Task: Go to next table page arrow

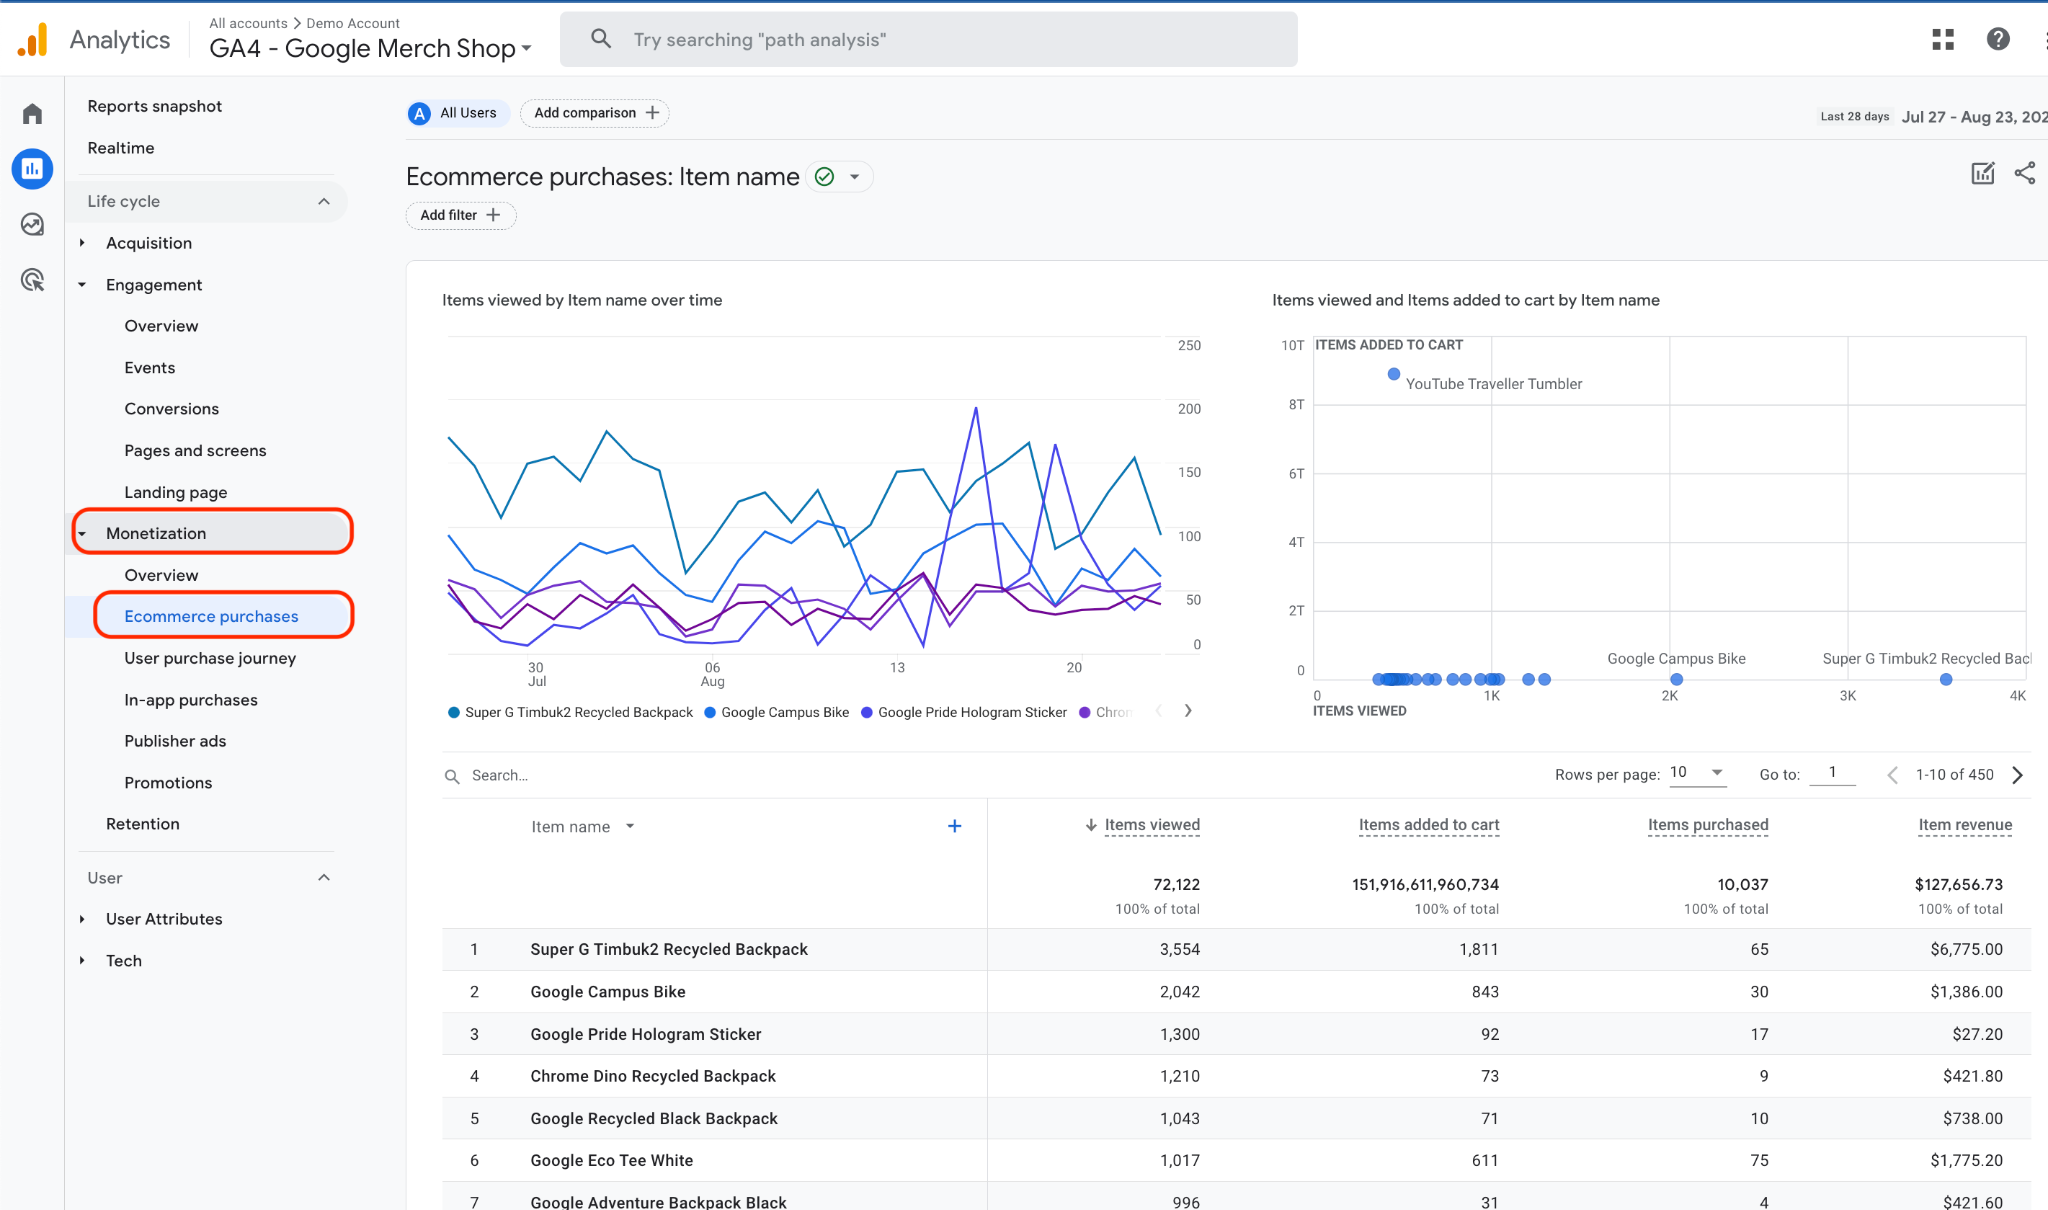Action: point(2017,775)
